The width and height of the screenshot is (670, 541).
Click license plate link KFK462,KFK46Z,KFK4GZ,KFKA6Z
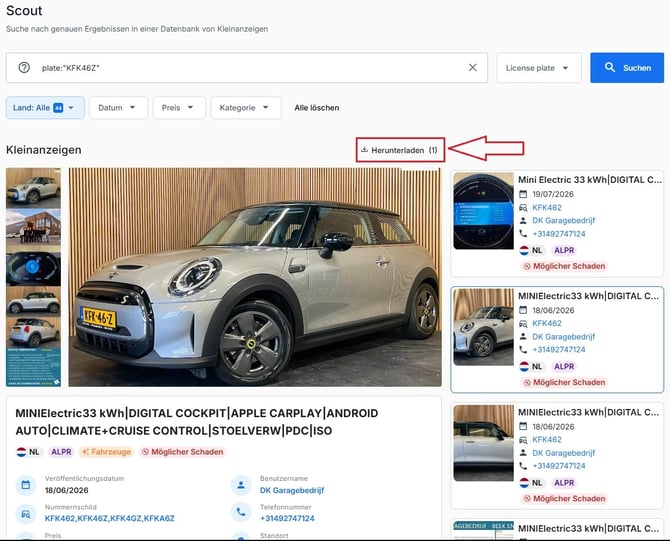click(x=109, y=518)
